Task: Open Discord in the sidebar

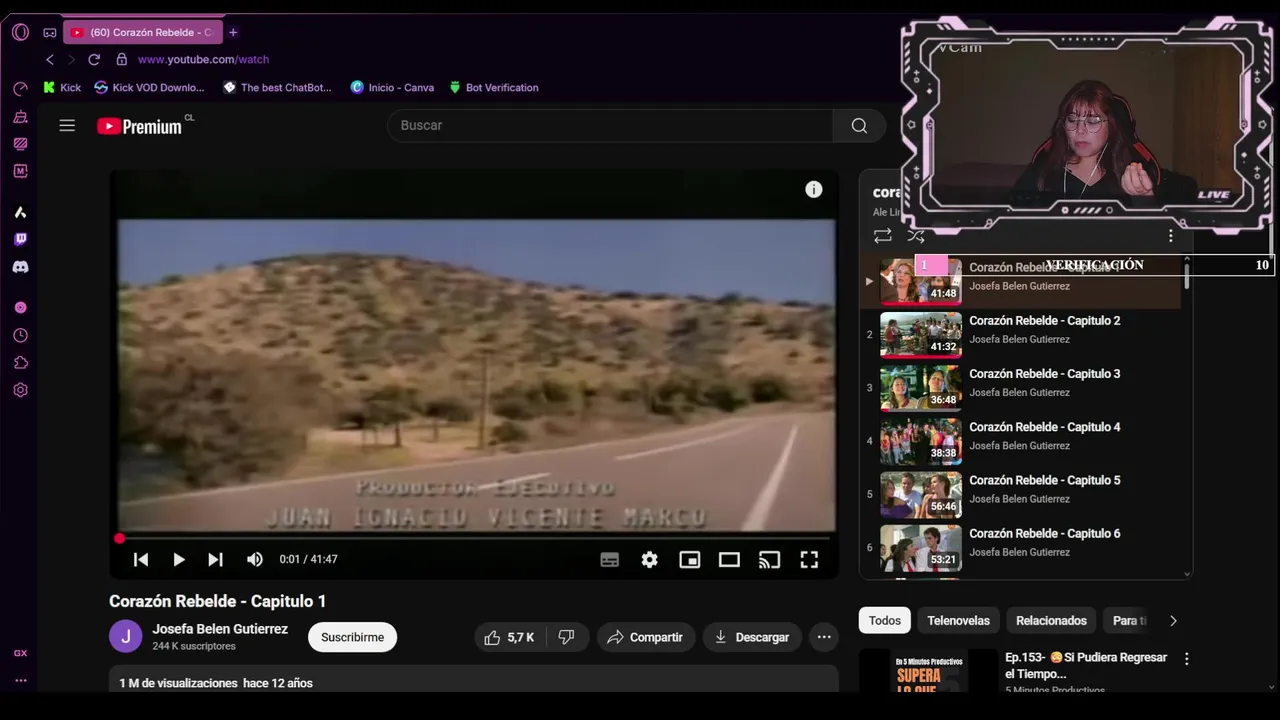Action: [x=20, y=267]
